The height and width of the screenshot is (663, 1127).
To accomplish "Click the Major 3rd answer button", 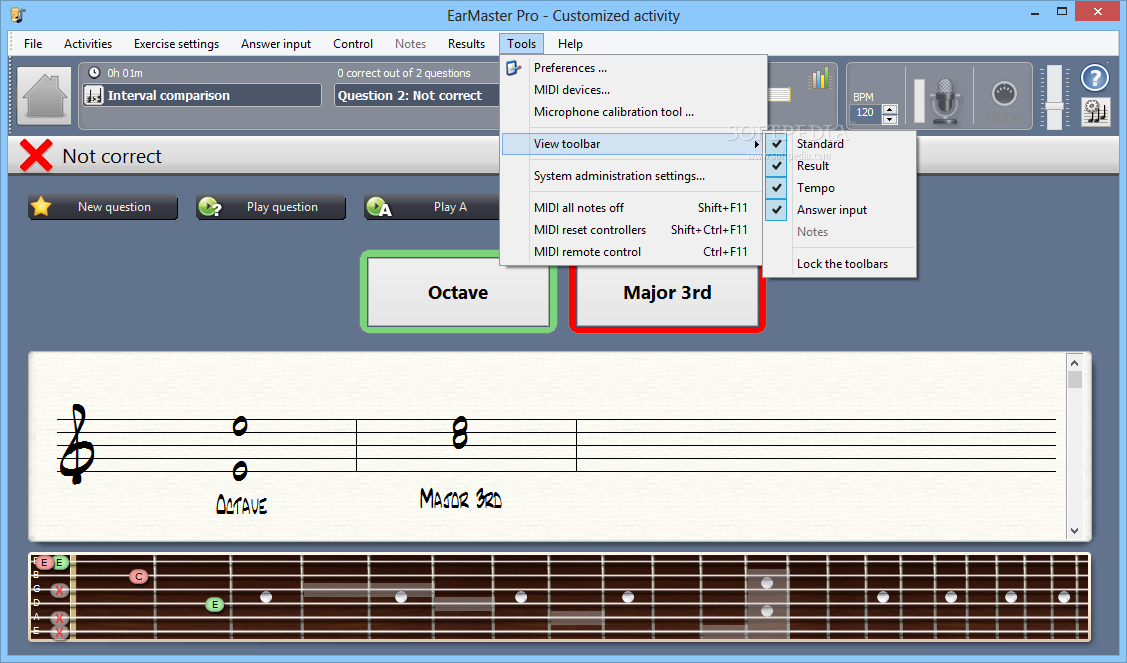I will tap(667, 294).
